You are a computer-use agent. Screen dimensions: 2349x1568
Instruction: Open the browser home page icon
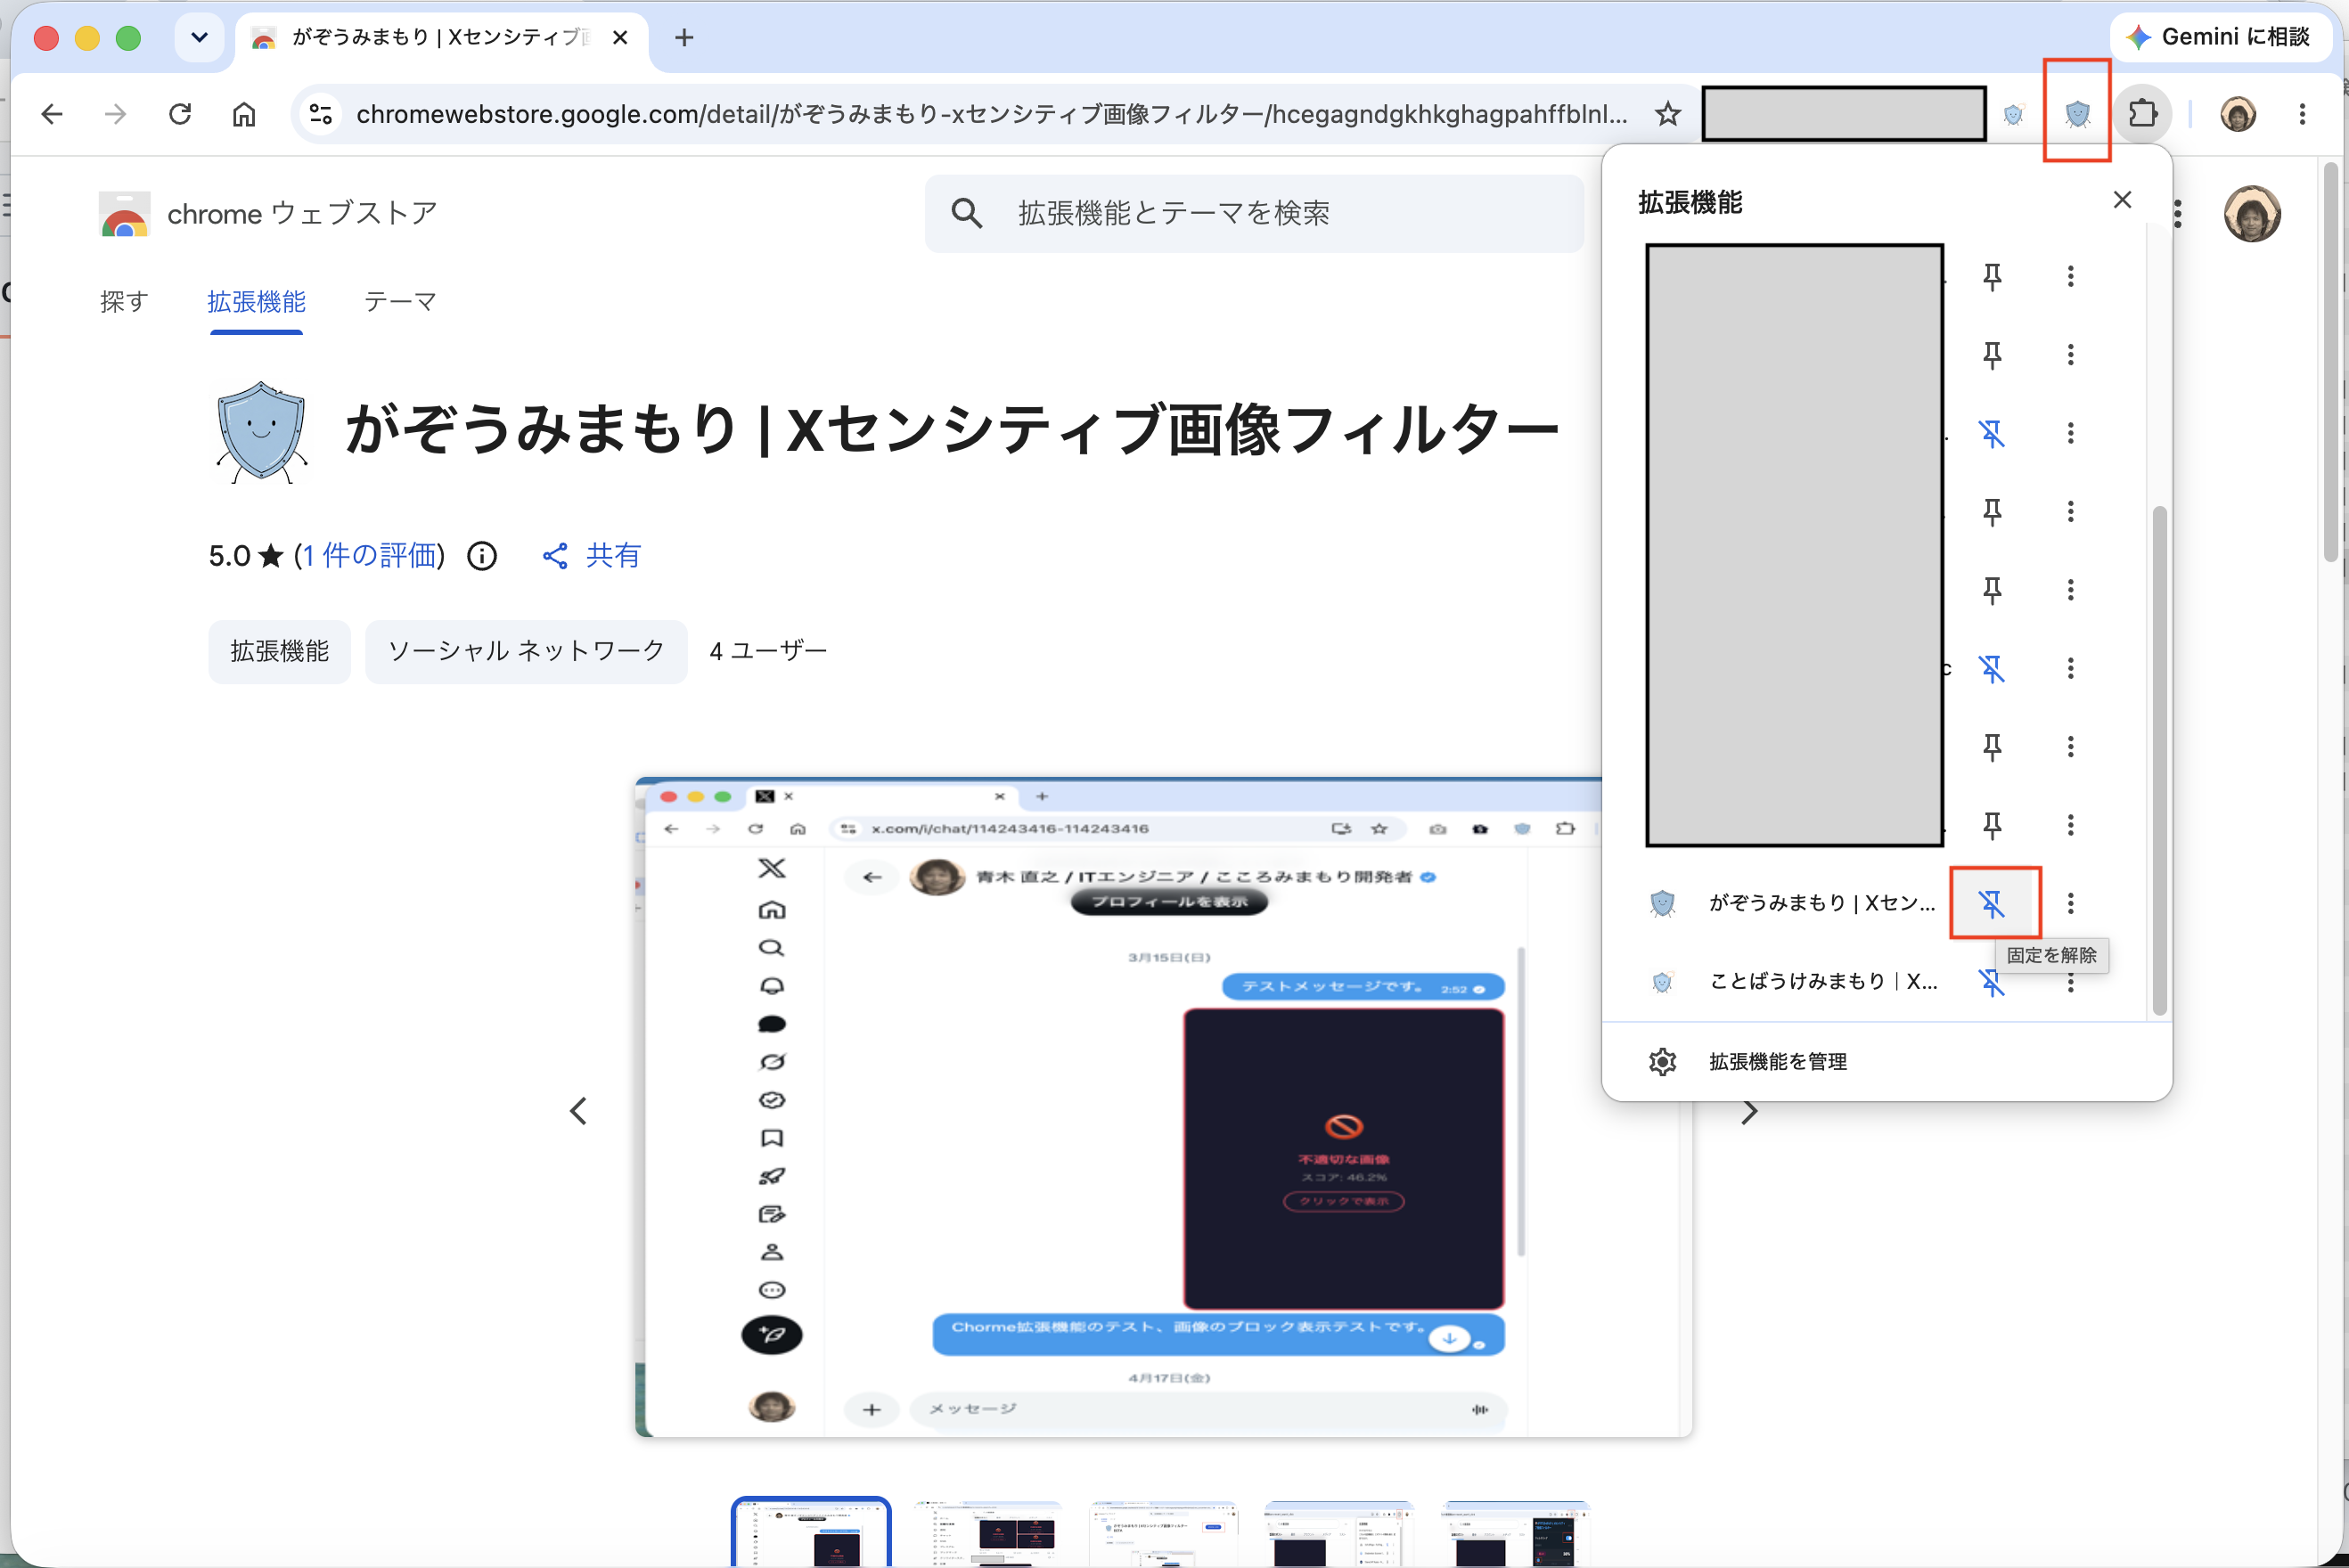tap(244, 114)
